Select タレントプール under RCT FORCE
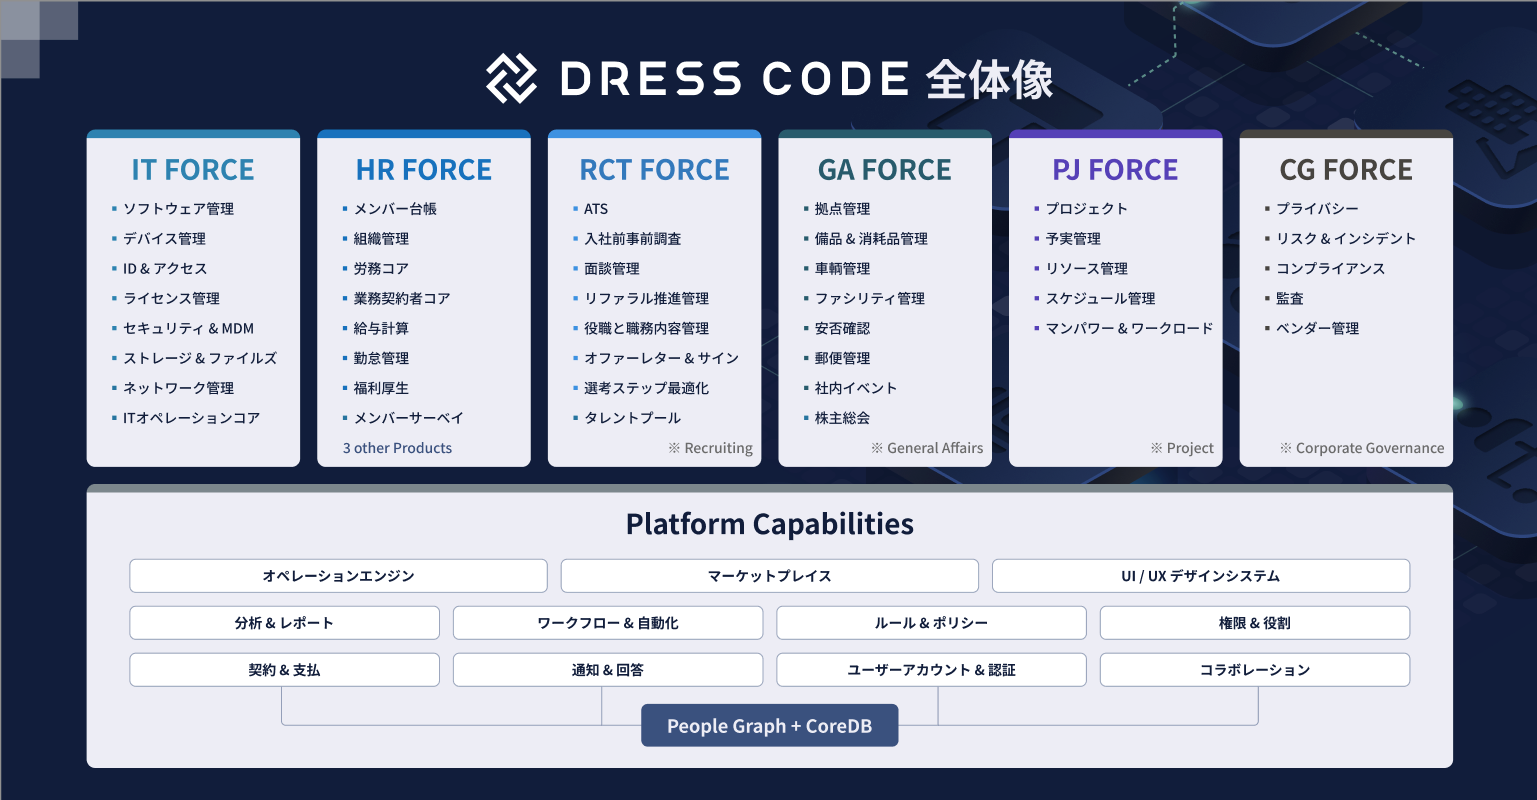 pyautogui.click(x=632, y=418)
